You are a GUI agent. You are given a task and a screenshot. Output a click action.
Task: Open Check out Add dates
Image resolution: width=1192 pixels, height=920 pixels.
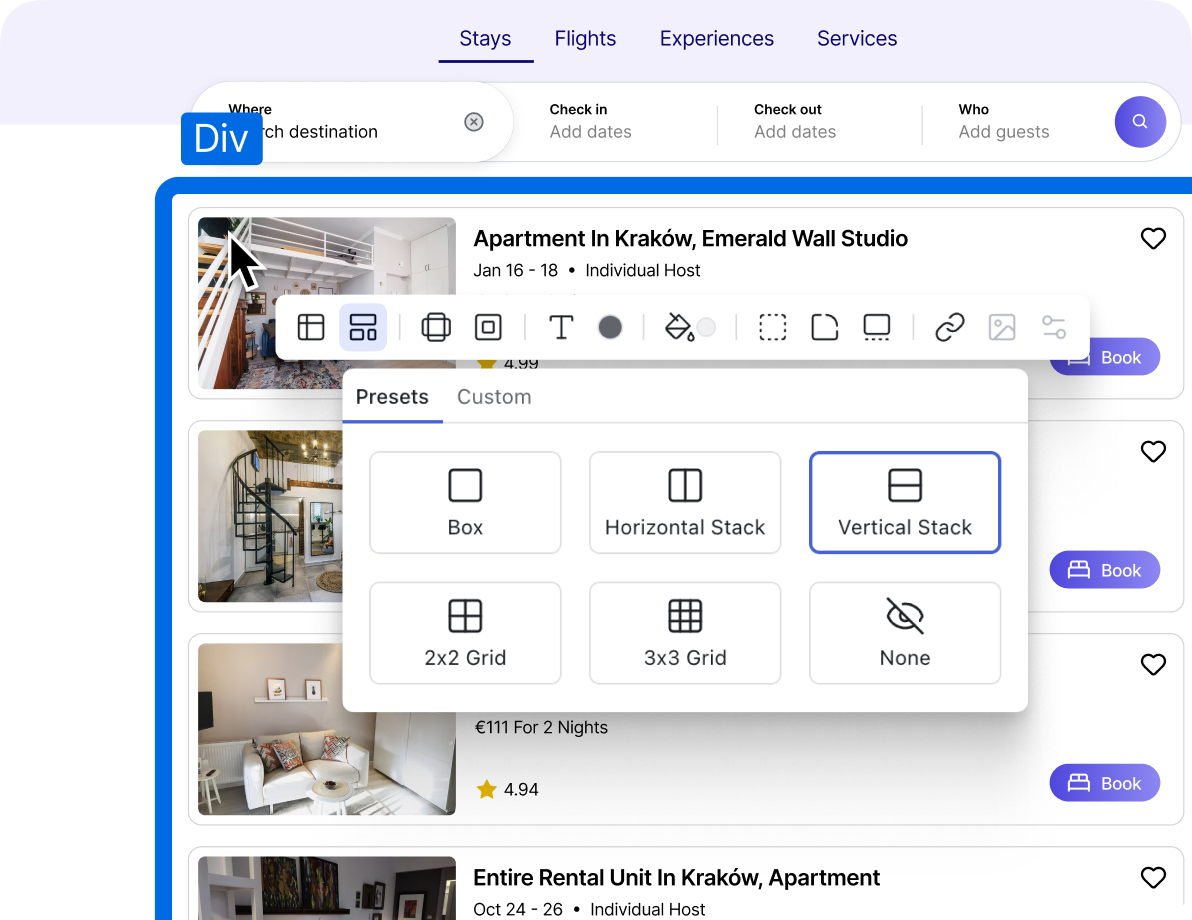point(795,122)
